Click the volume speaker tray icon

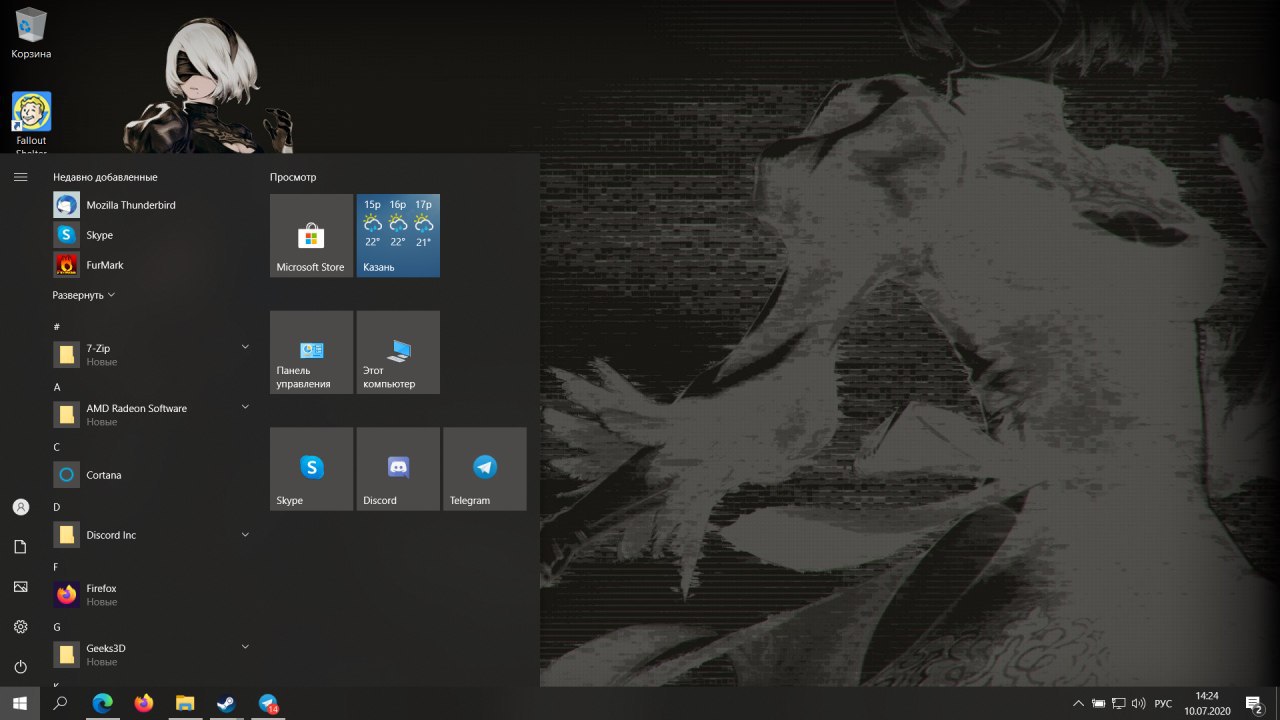[x=1138, y=703]
